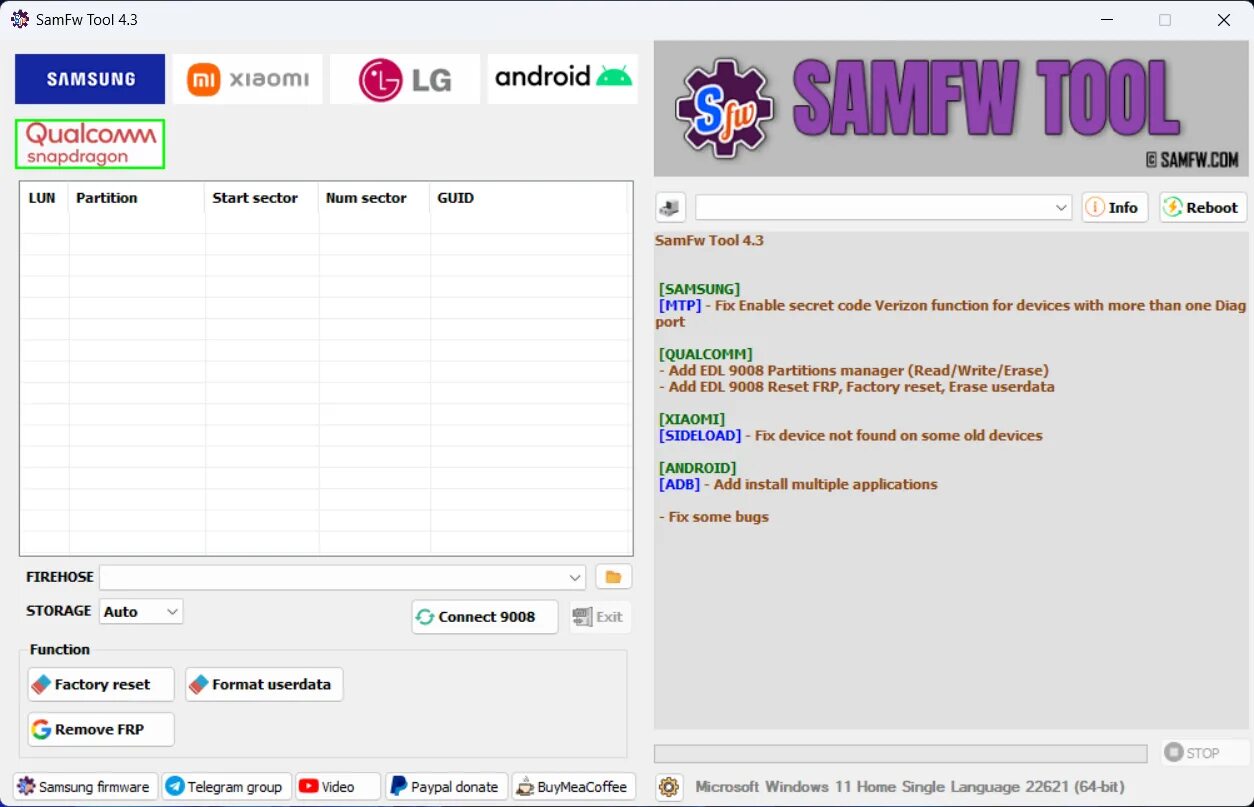This screenshot has width=1254, height=807.
Task: Switch to the Xiaomi tab
Action: (248, 79)
